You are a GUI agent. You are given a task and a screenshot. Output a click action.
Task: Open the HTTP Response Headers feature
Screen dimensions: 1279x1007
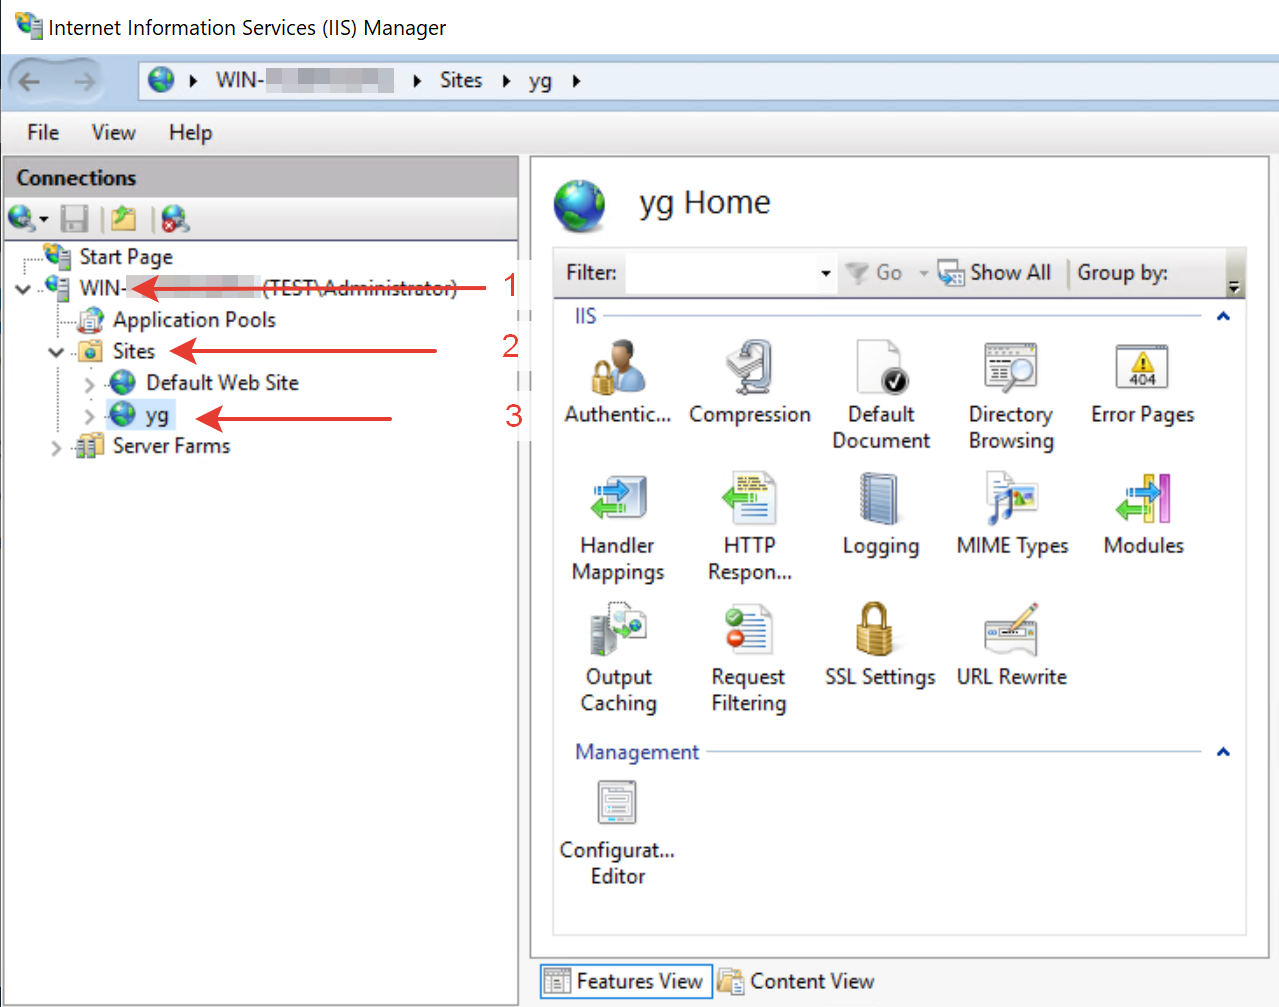750,526
